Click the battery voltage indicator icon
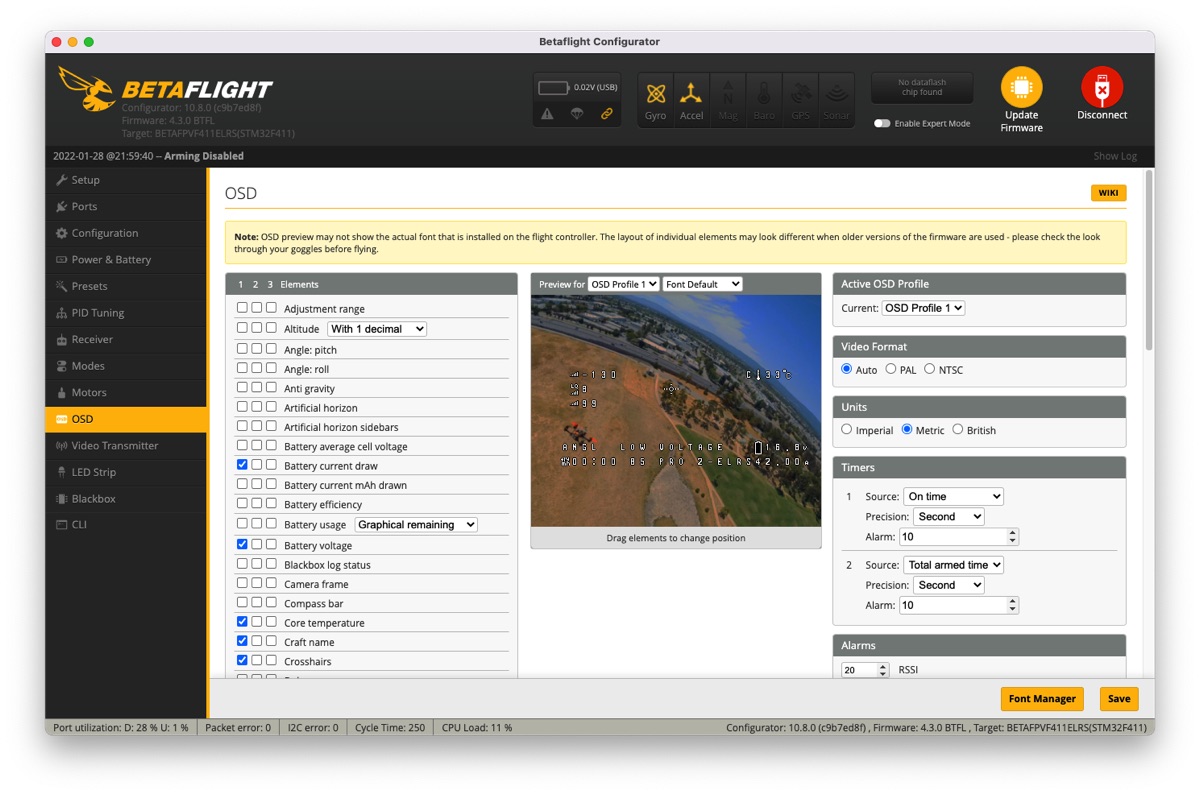This screenshot has width=1200, height=795. (x=553, y=88)
